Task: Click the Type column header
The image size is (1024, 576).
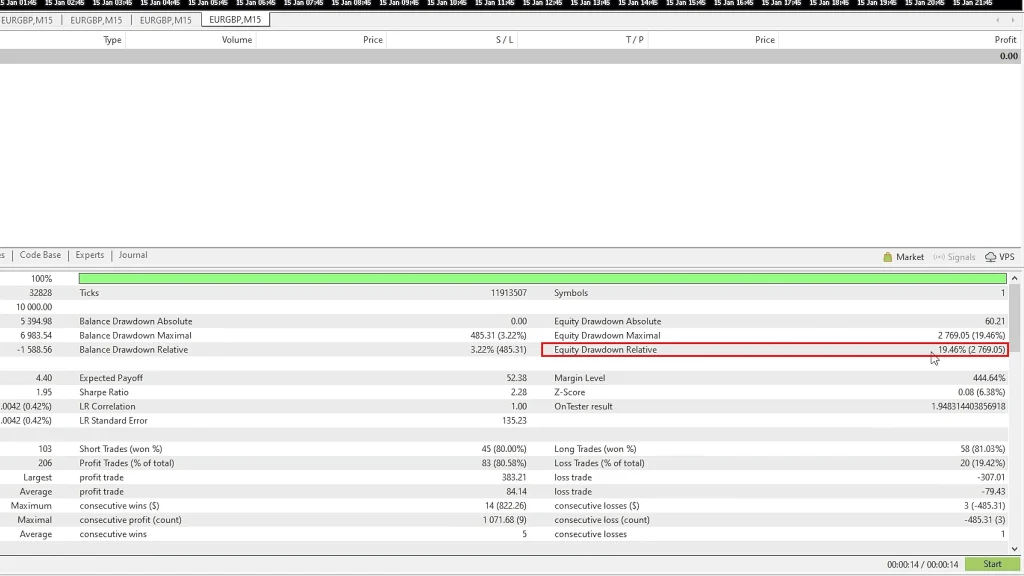Action: 112,40
